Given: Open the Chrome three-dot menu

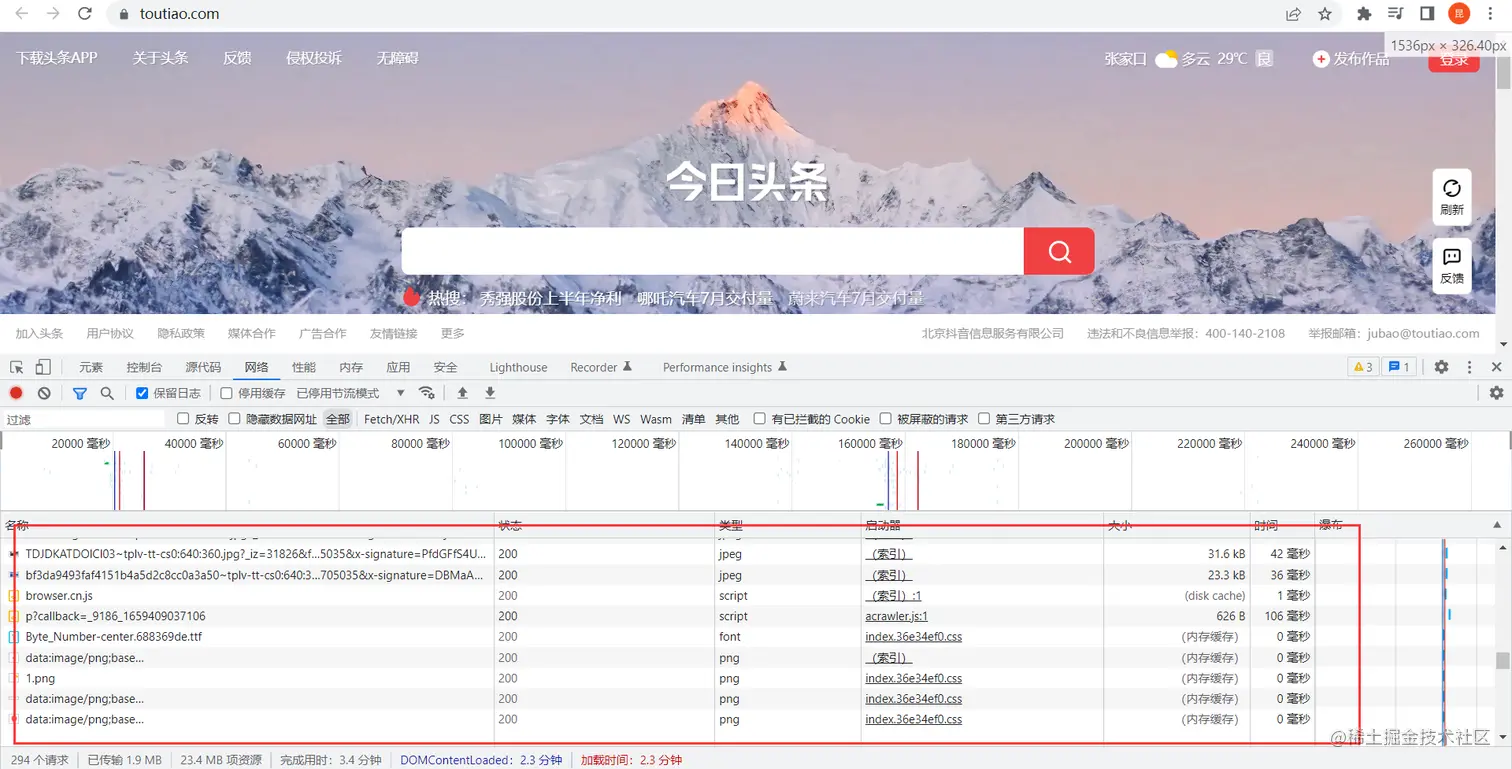Looking at the screenshot, I should coord(1492,14).
